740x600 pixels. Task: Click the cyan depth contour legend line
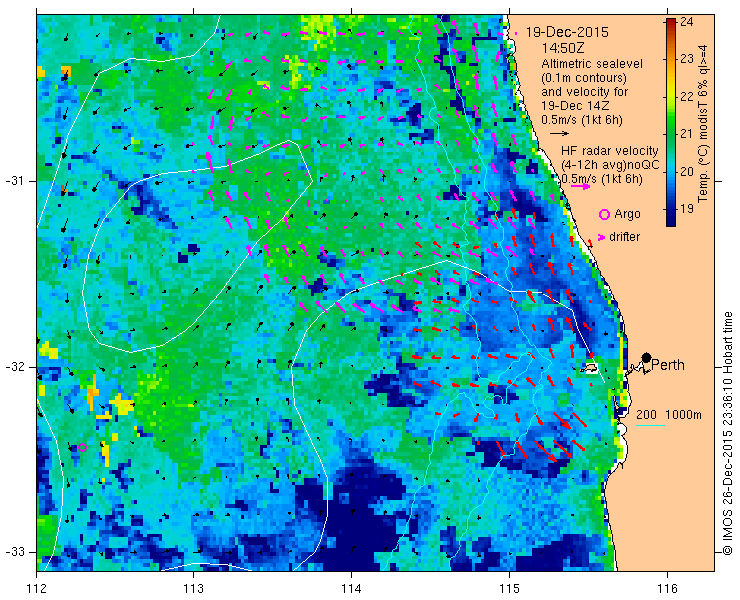[x=650, y=426]
